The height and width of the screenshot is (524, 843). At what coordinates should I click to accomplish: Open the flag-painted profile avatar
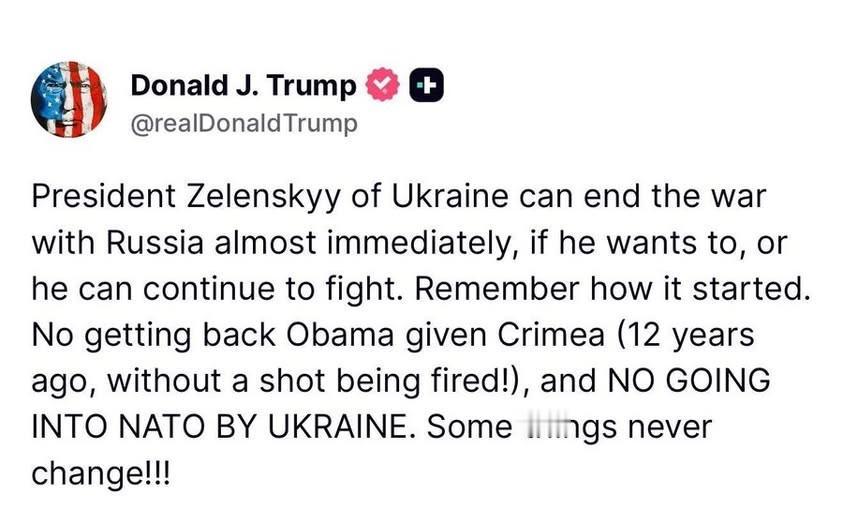click(69, 99)
